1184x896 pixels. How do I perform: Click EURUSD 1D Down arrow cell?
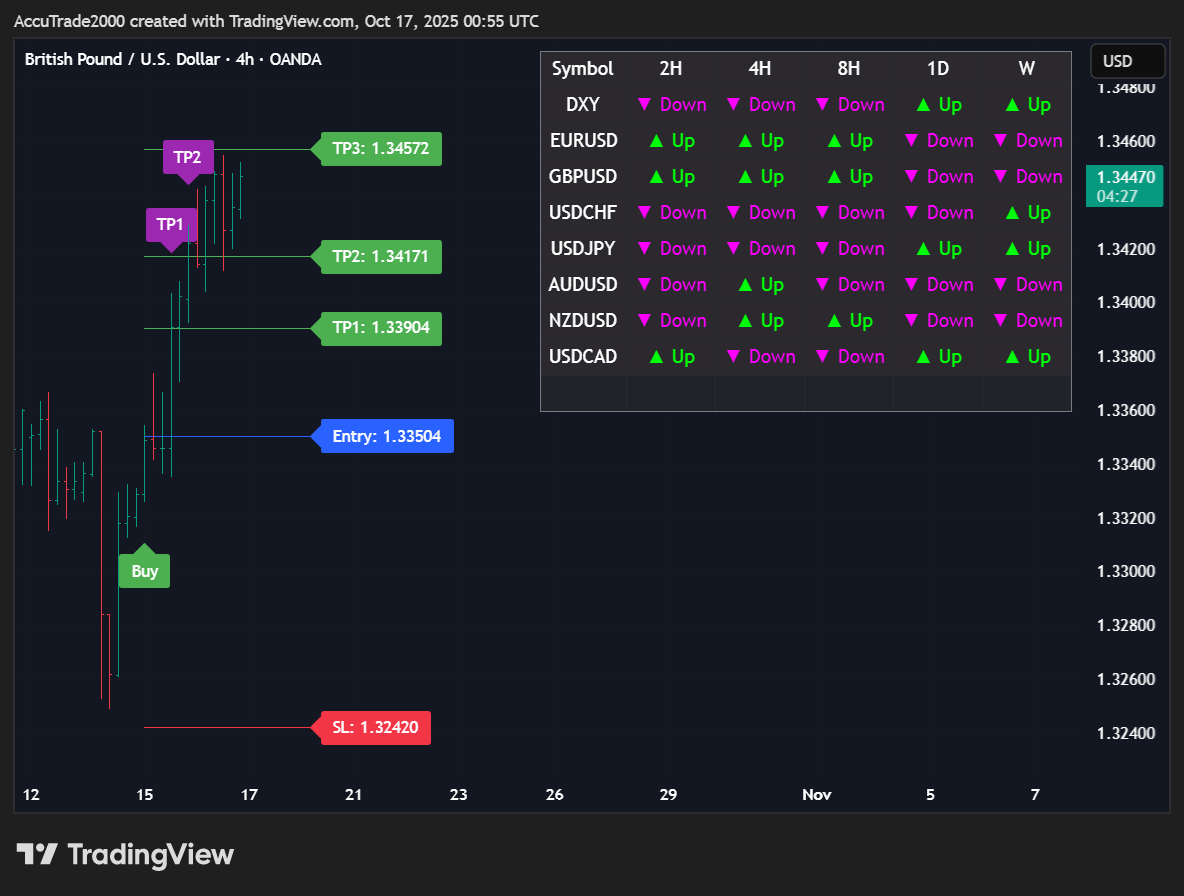938,141
